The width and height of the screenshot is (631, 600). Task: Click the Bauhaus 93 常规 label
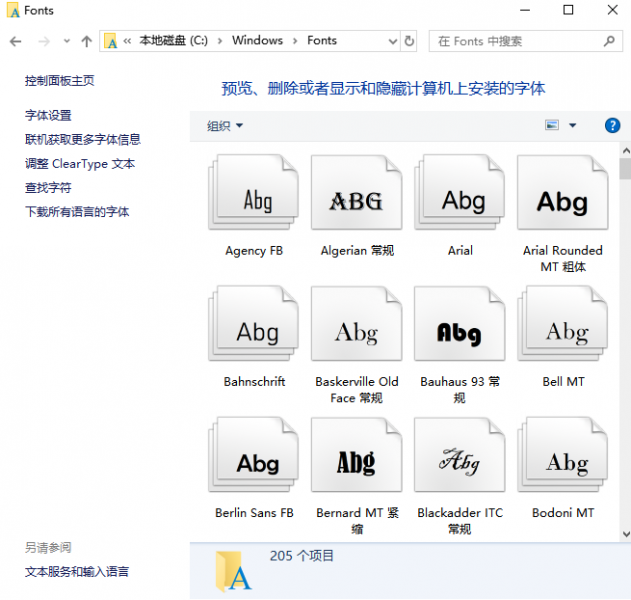click(460, 390)
